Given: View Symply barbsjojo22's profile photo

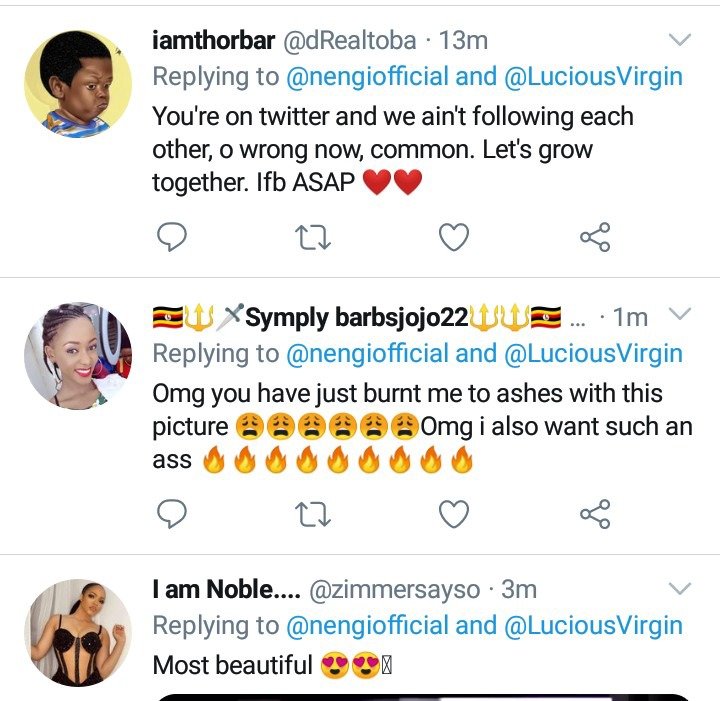Looking at the screenshot, I should (x=77, y=357).
